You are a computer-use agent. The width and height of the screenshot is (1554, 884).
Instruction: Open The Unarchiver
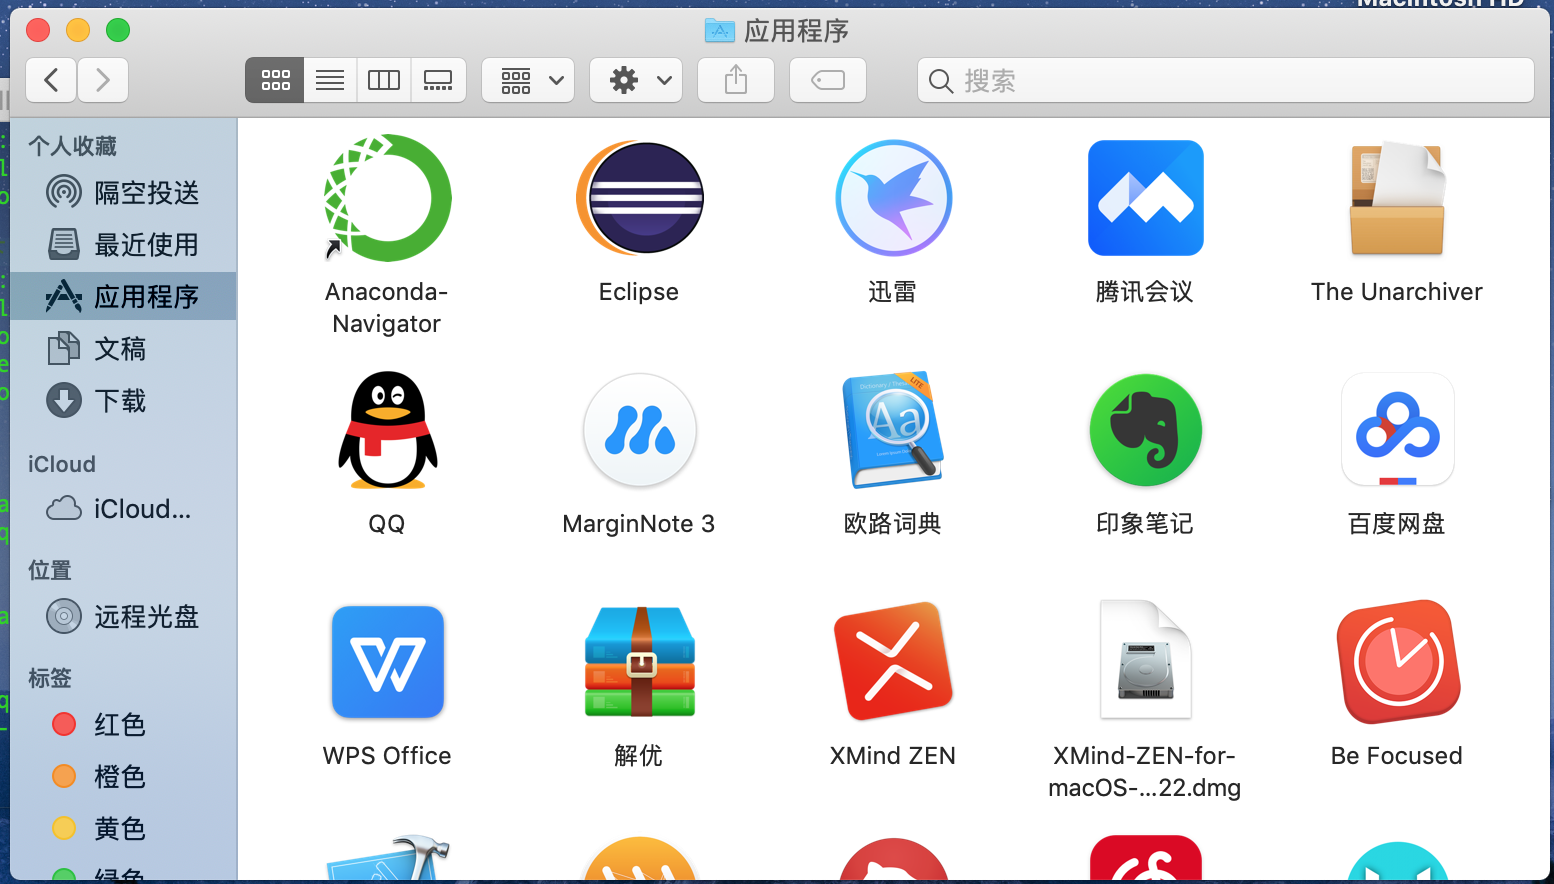[x=1397, y=198]
